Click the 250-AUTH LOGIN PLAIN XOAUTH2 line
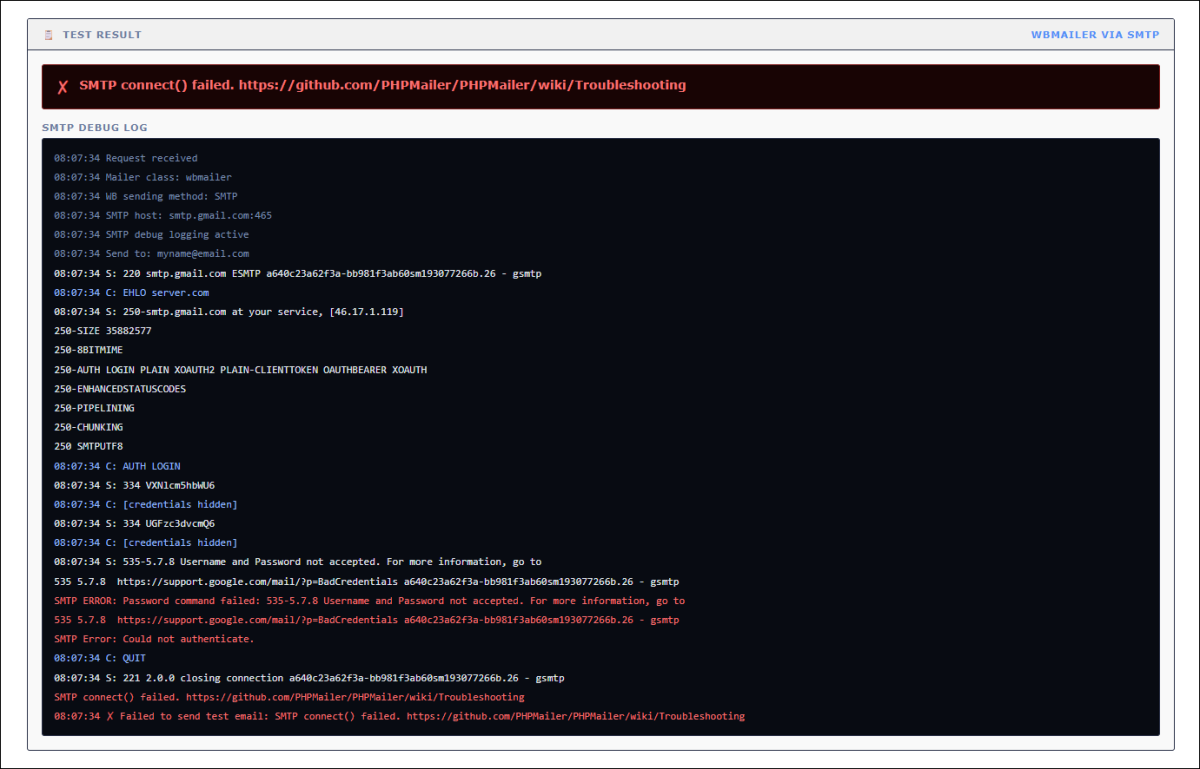The width and height of the screenshot is (1200, 769). tap(240, 370)
